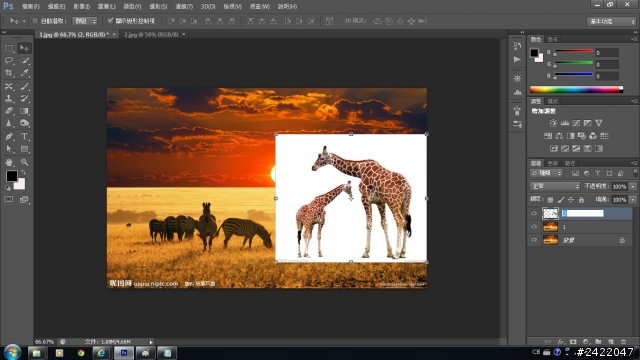
Task: Toggle lock all padlock icon
Action: tap(581, 200)
